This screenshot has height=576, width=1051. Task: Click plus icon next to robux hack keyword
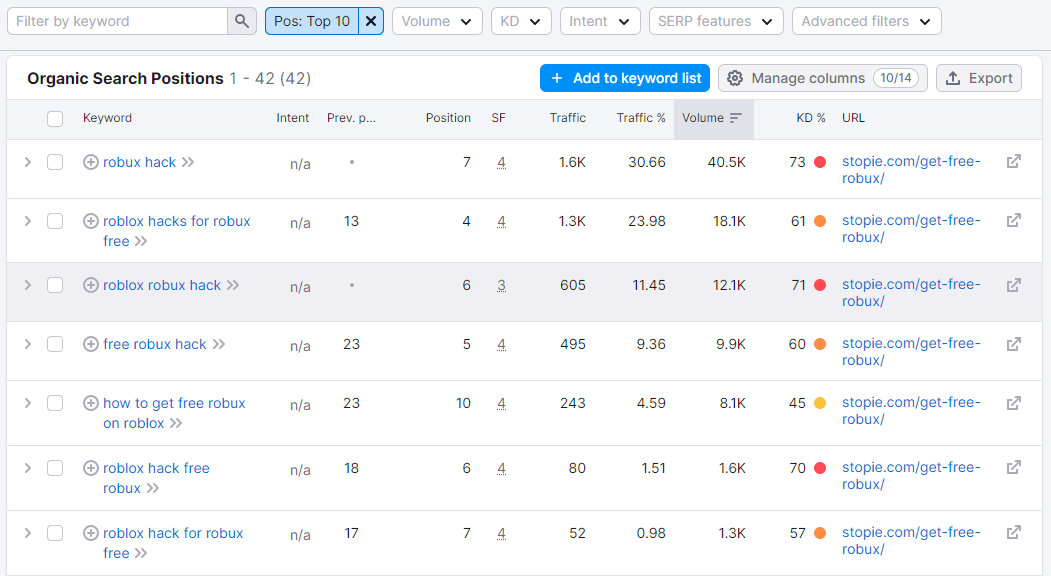pyautogui.click(x=91, y=162)
